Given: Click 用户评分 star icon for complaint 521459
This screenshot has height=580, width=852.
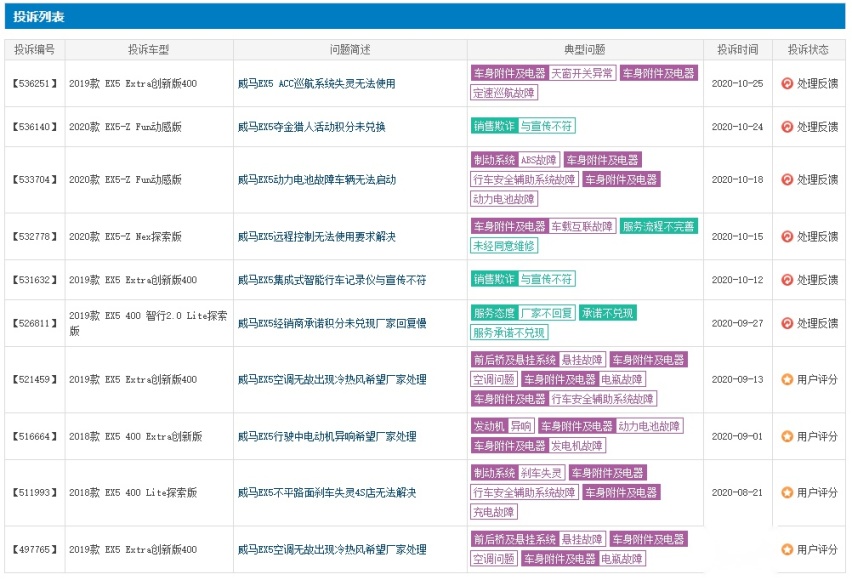Looking at the screenshot, I should pyautogui.click(x=787, y=379).
